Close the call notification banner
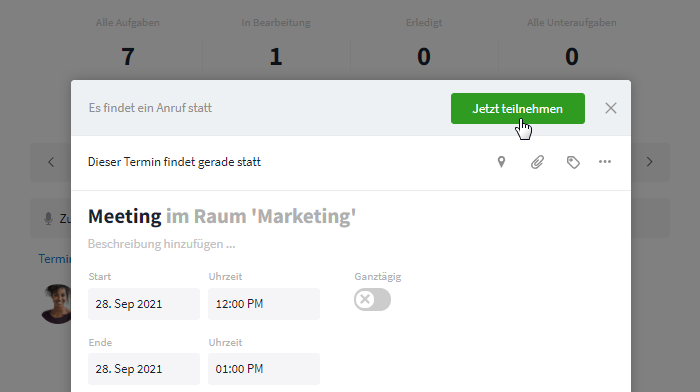Viewport: 700px width, 392px height. (x=611, y=108)
